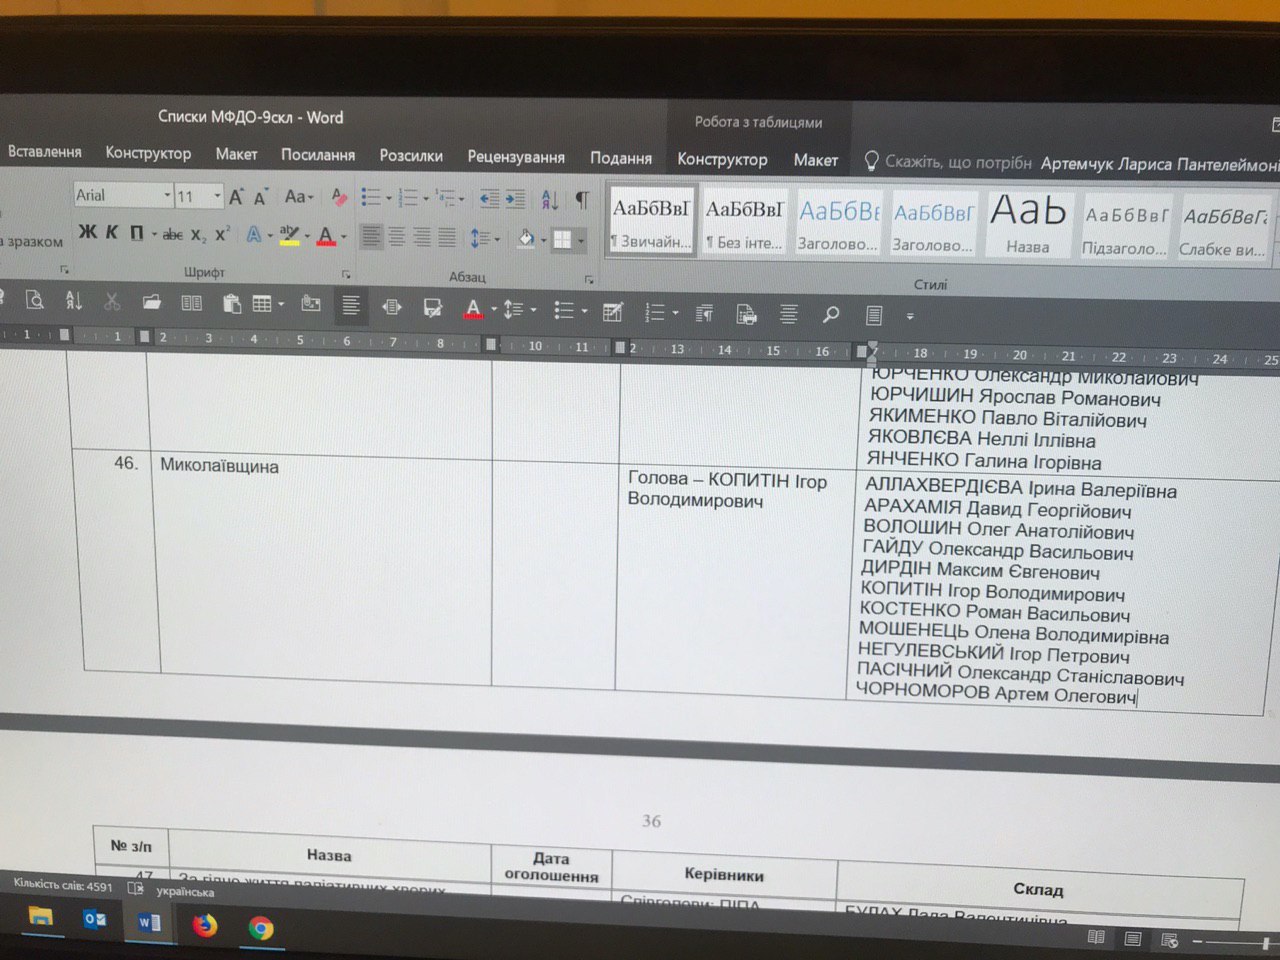
Task: Toggle superscript formatting
Action: pos(222,234)
